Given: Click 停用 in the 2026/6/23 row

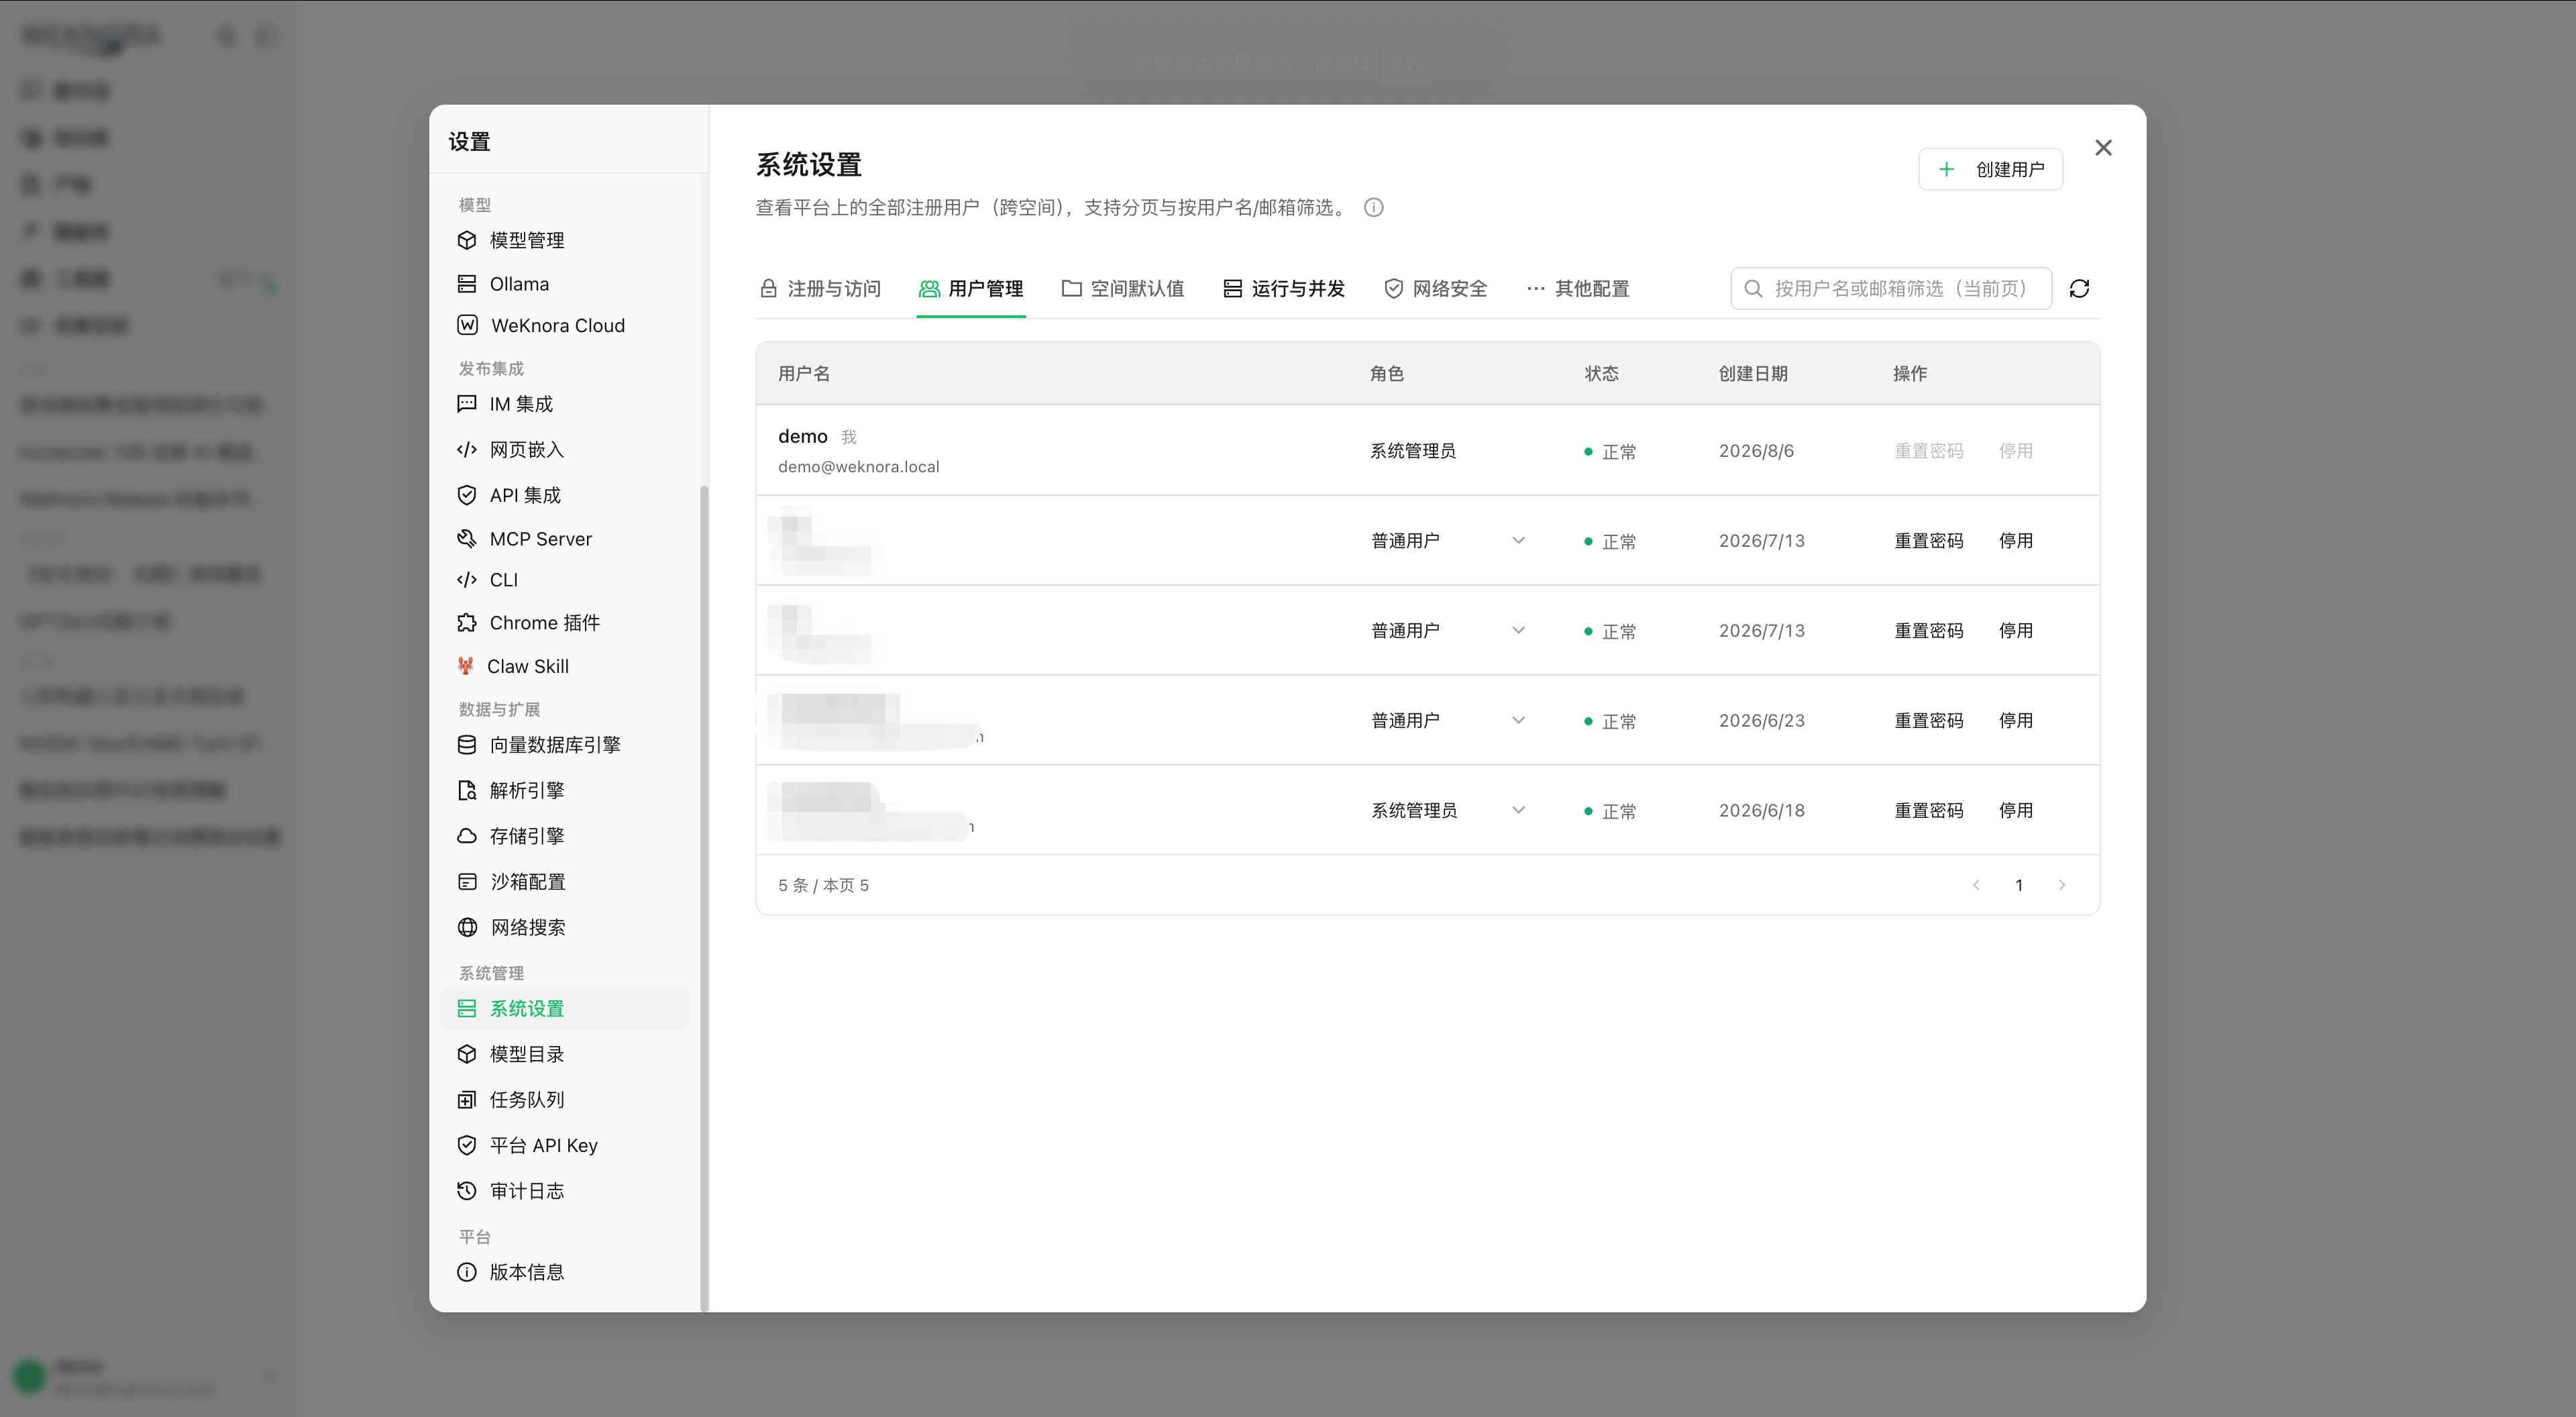Looking at the screenshot, I should (x=2015, y=721).
